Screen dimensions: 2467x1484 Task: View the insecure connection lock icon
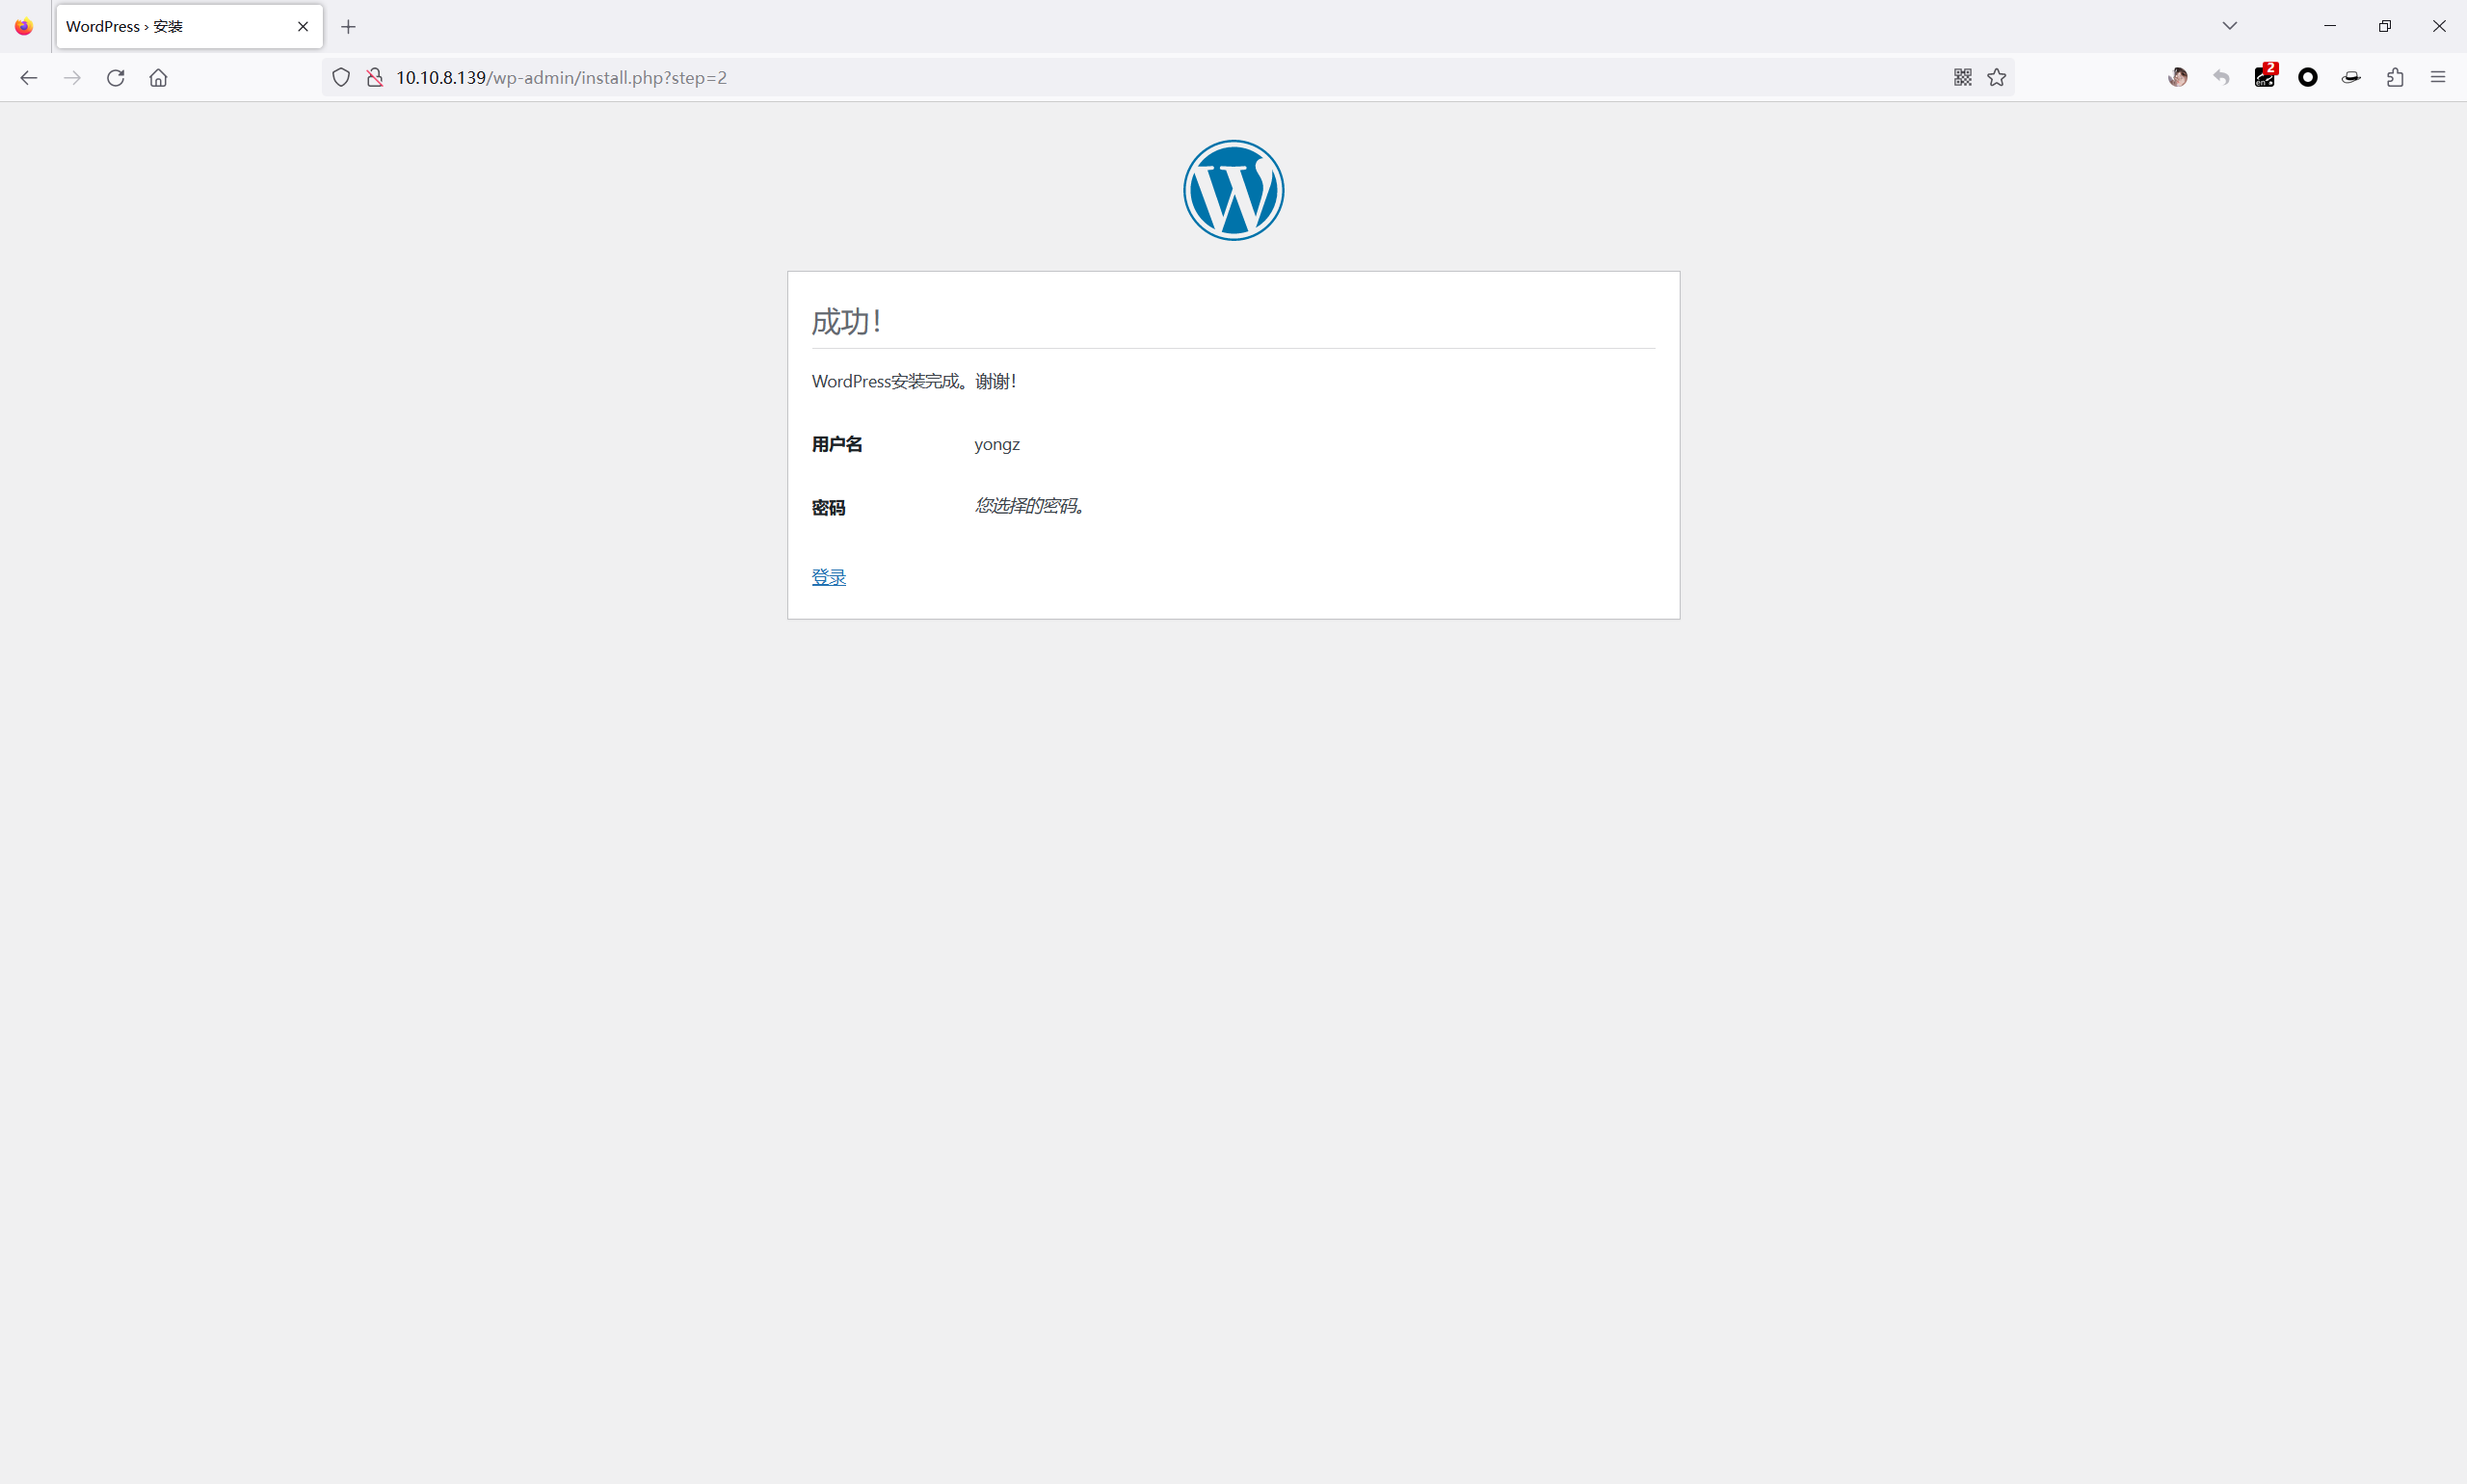click(375, 78)
